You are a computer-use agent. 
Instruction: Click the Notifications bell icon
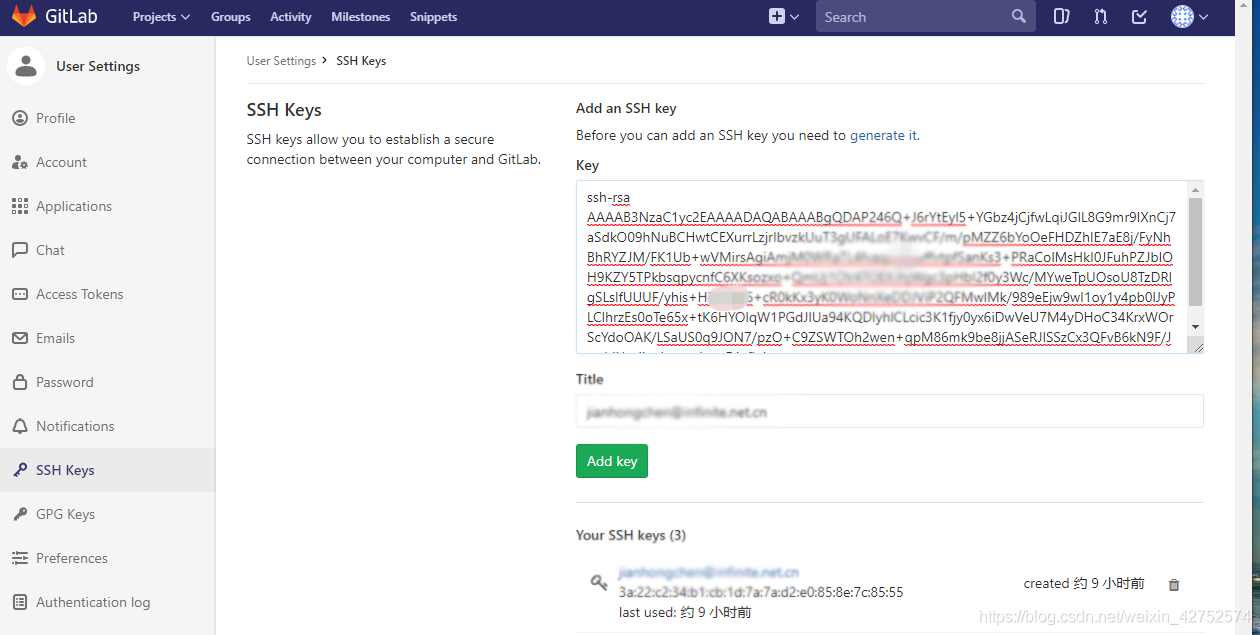pos(20,426)
